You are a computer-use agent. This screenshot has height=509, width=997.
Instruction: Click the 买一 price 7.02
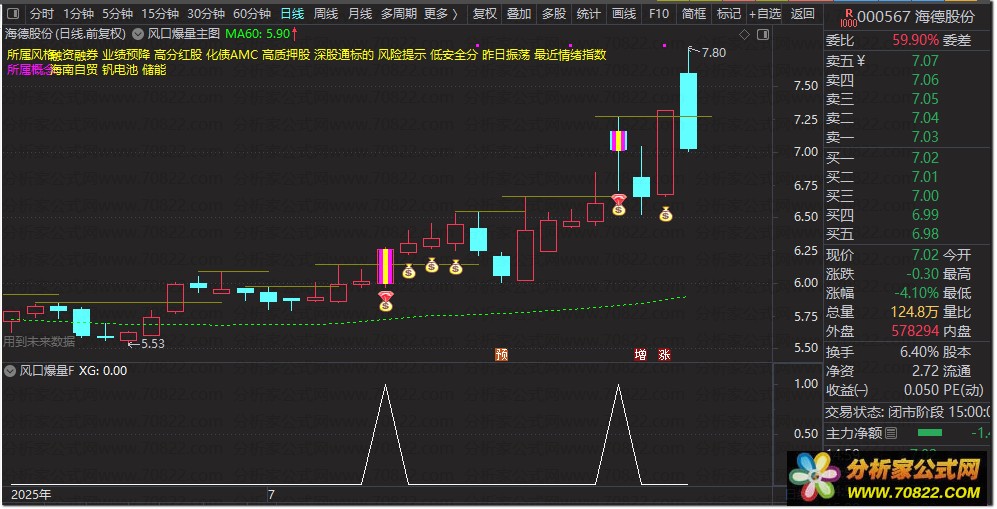click(925, 158)
